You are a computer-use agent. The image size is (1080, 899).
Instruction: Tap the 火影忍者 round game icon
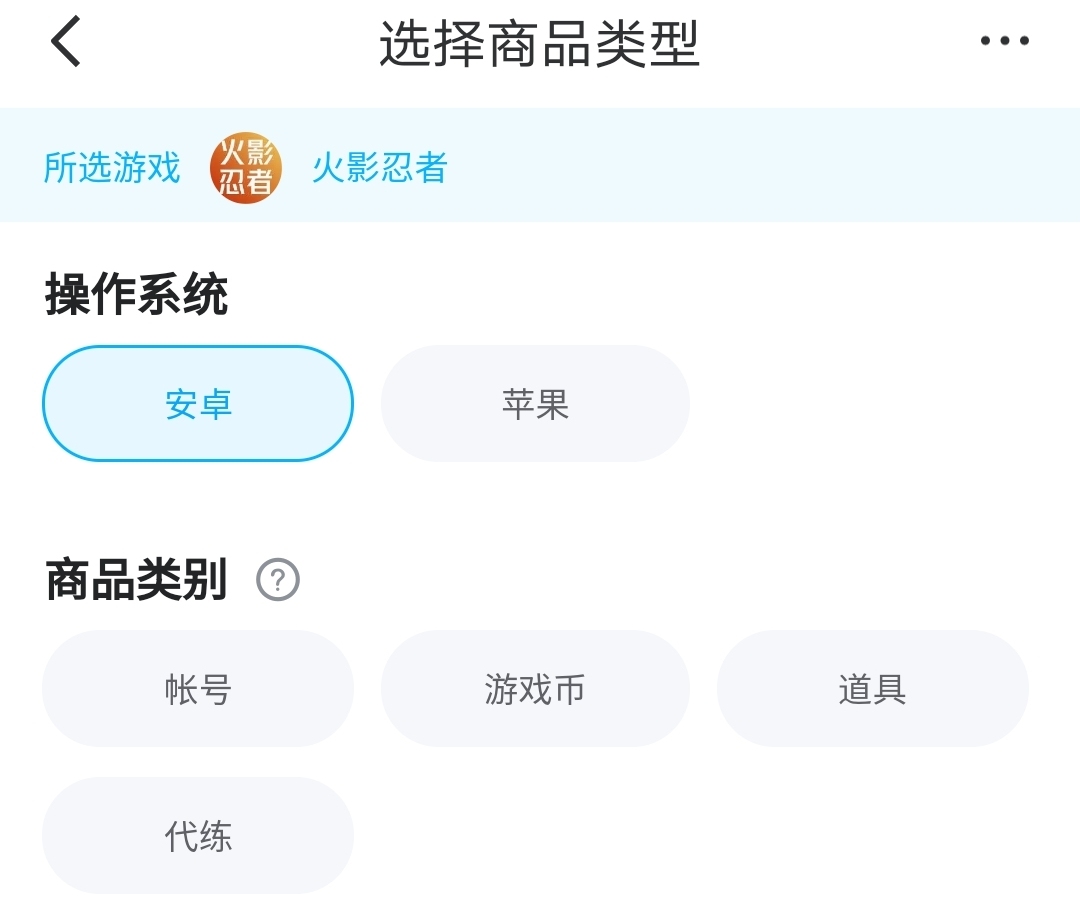[x=246, y=168]
